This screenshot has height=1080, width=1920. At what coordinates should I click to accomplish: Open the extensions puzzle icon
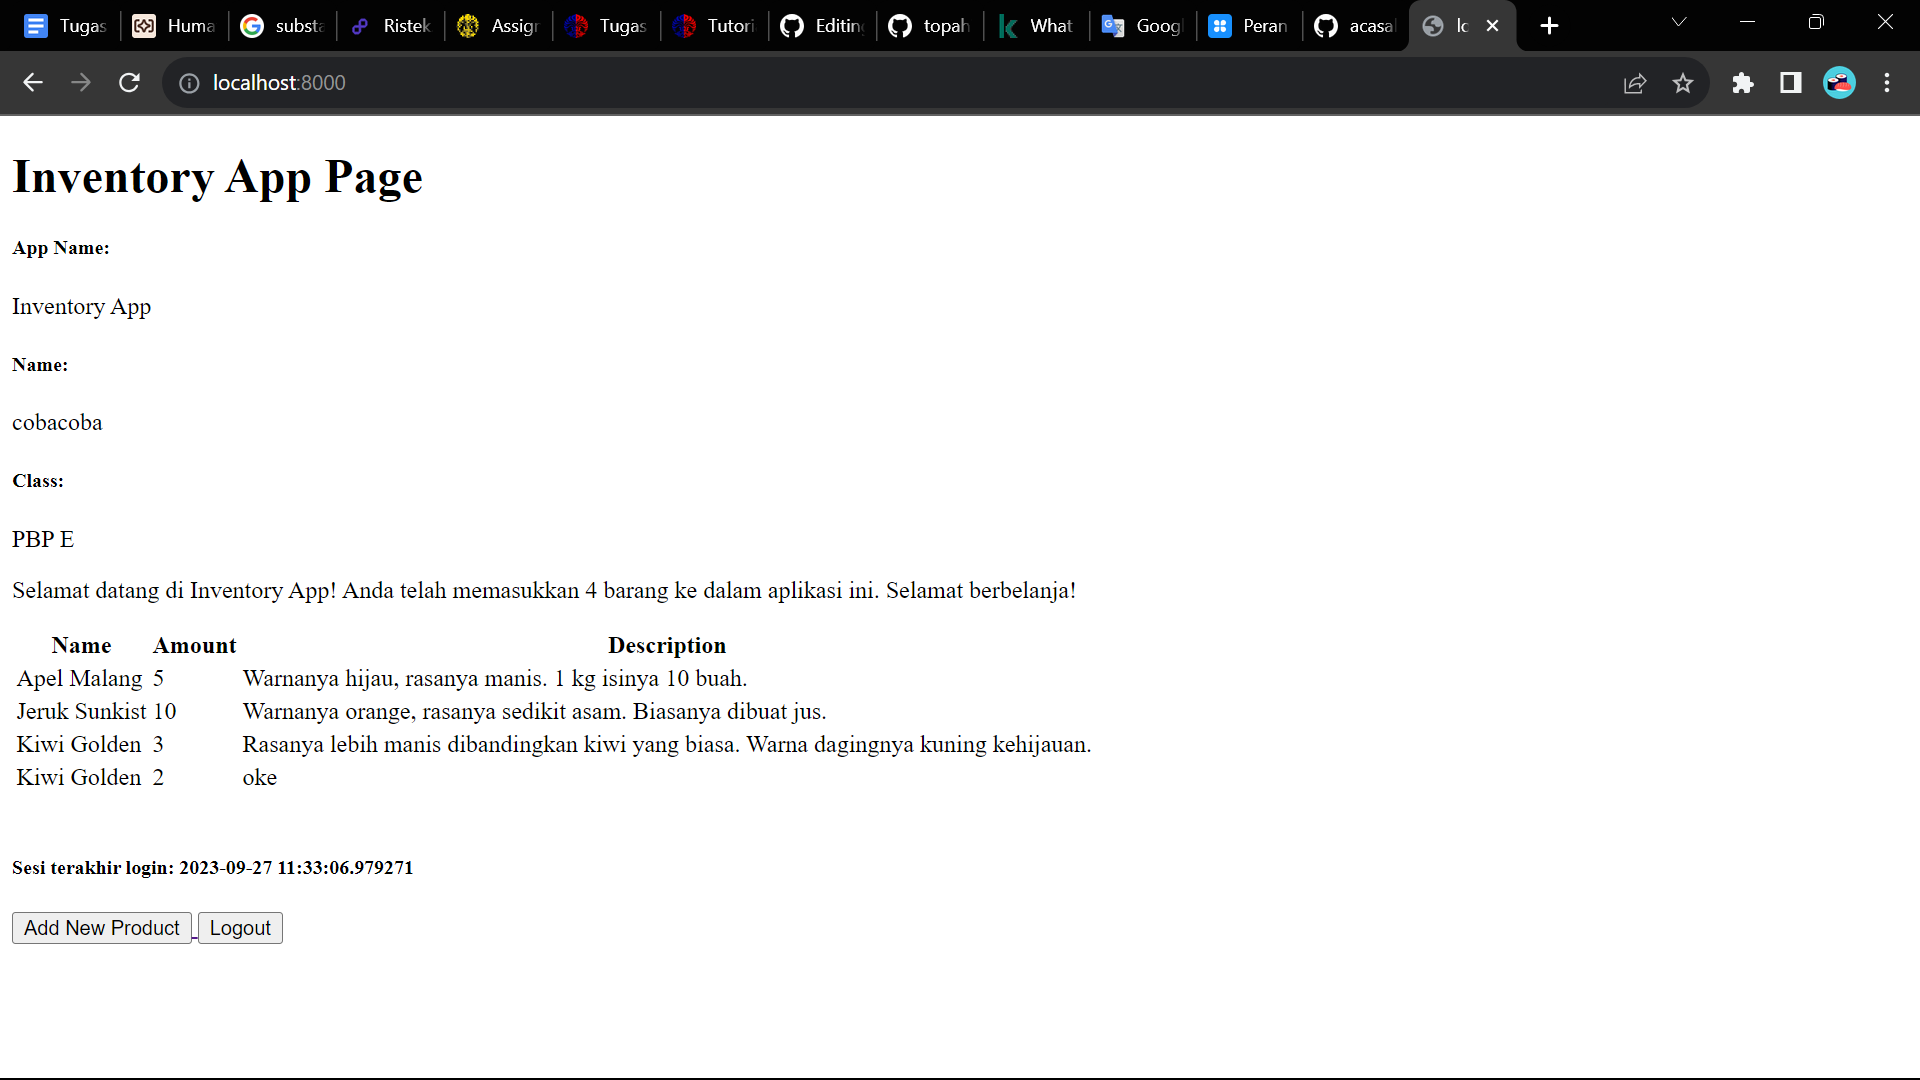1743,83
